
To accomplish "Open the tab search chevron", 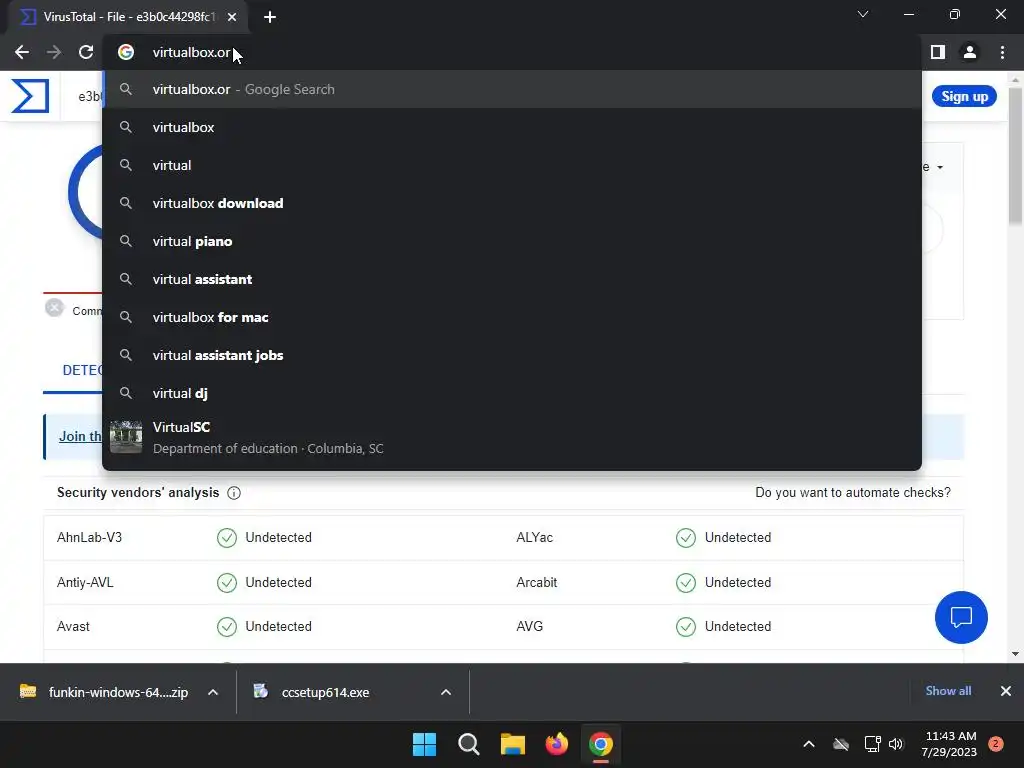I will 863,14.
